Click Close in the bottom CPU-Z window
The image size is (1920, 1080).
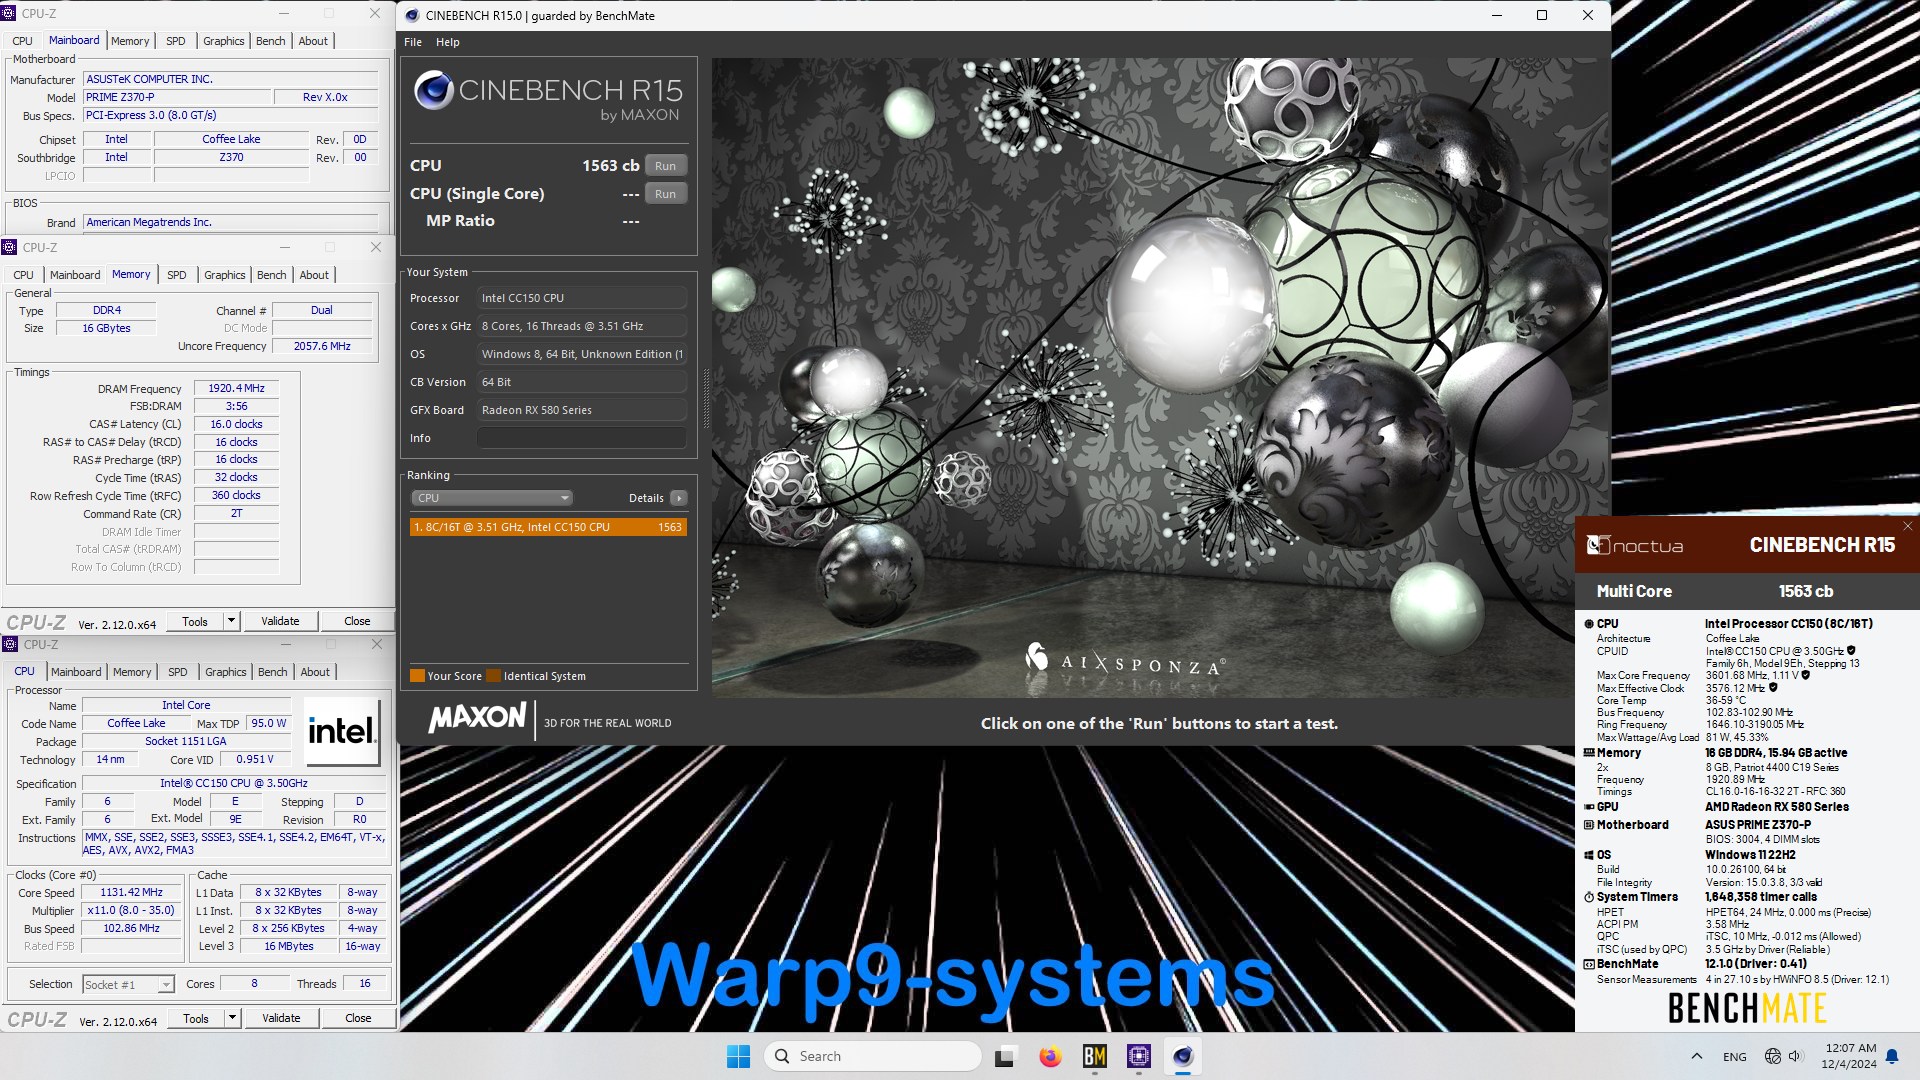(x=358, y=1018)
